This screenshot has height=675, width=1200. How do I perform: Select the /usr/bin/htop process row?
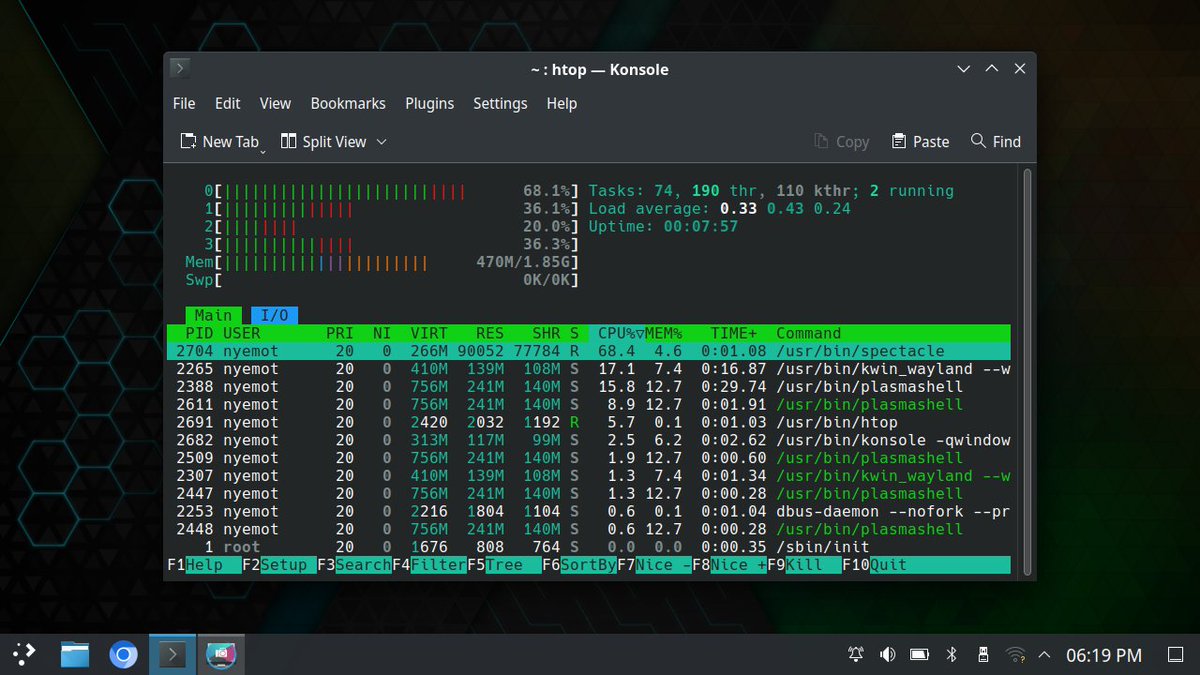(588, 422)
